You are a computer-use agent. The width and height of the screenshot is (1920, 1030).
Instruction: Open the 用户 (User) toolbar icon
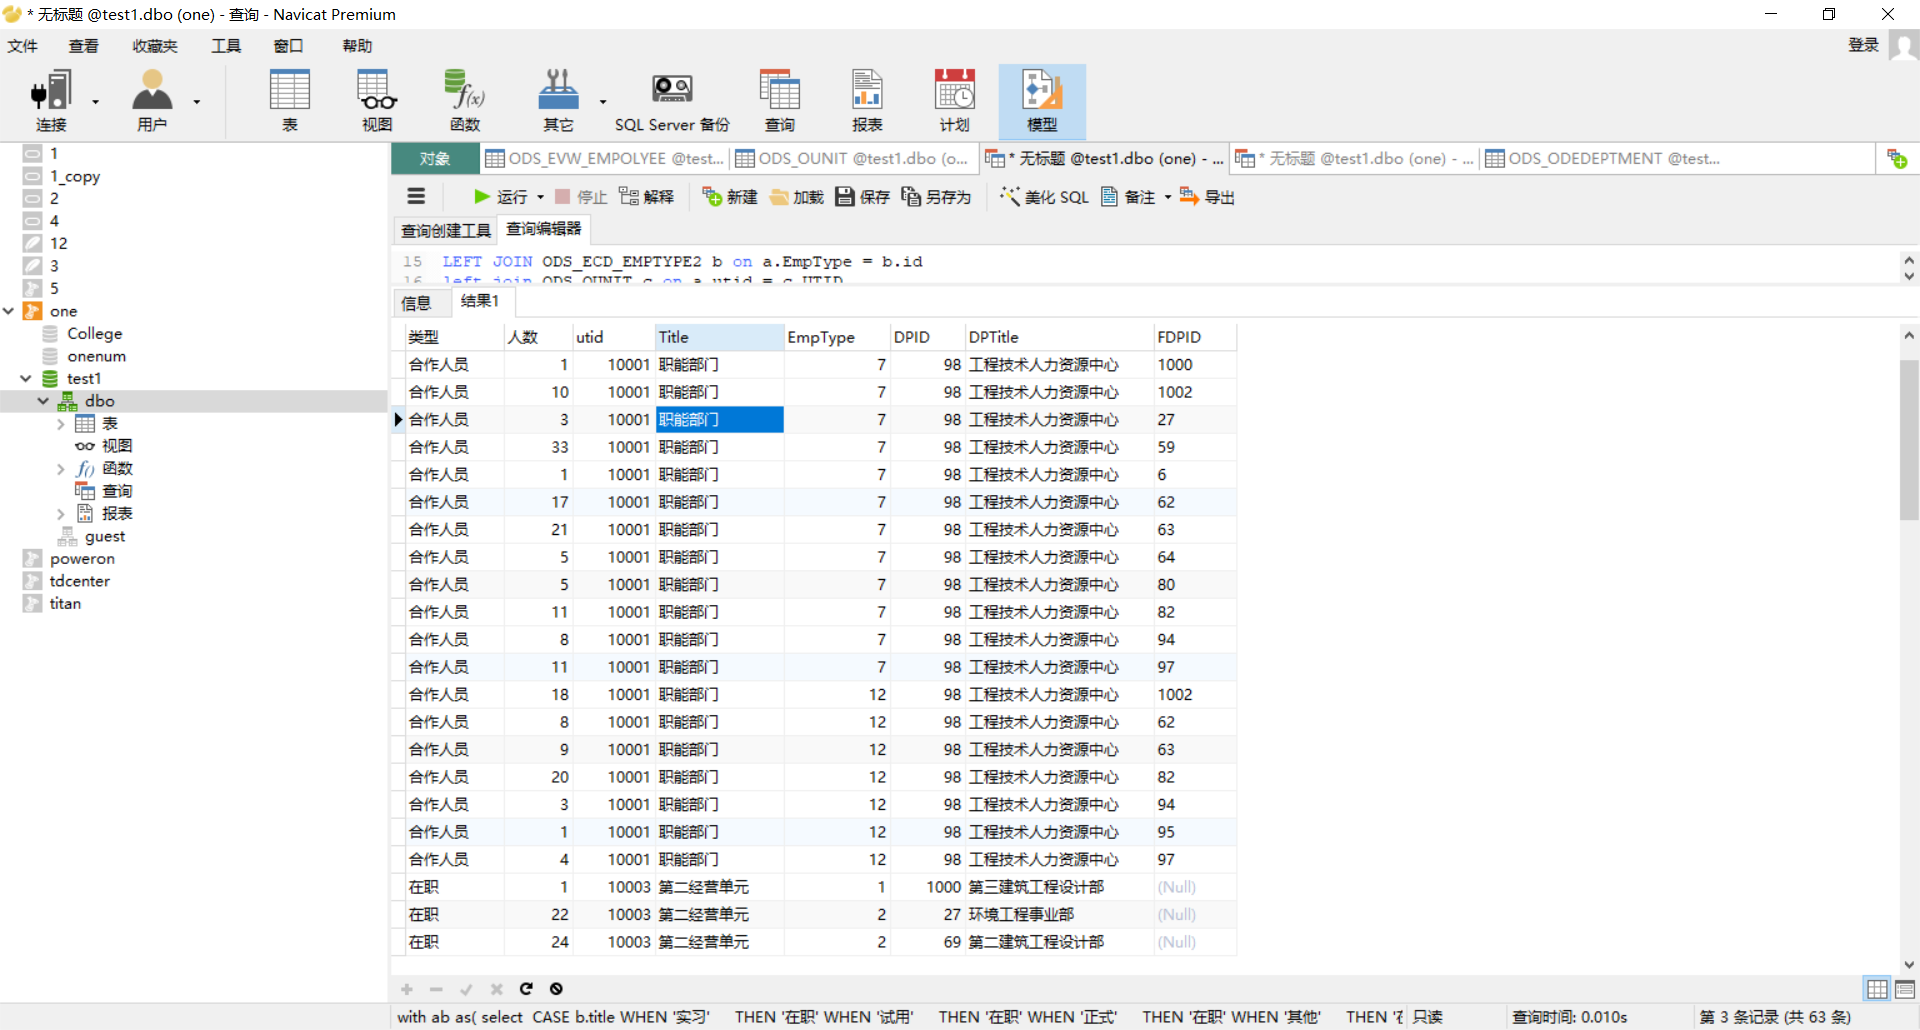(x=152, y=101)
